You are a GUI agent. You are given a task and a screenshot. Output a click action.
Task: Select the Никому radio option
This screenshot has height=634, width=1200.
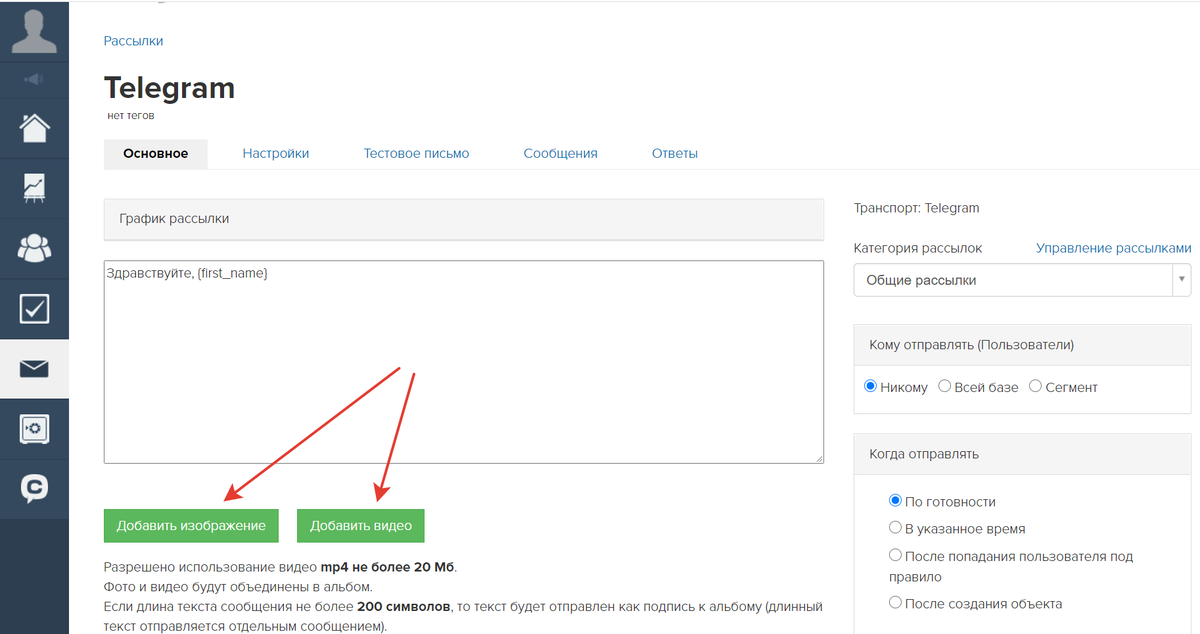871,386
